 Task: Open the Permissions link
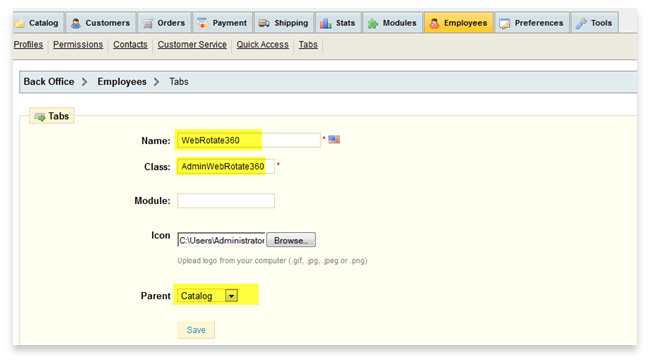pos(78,44)
